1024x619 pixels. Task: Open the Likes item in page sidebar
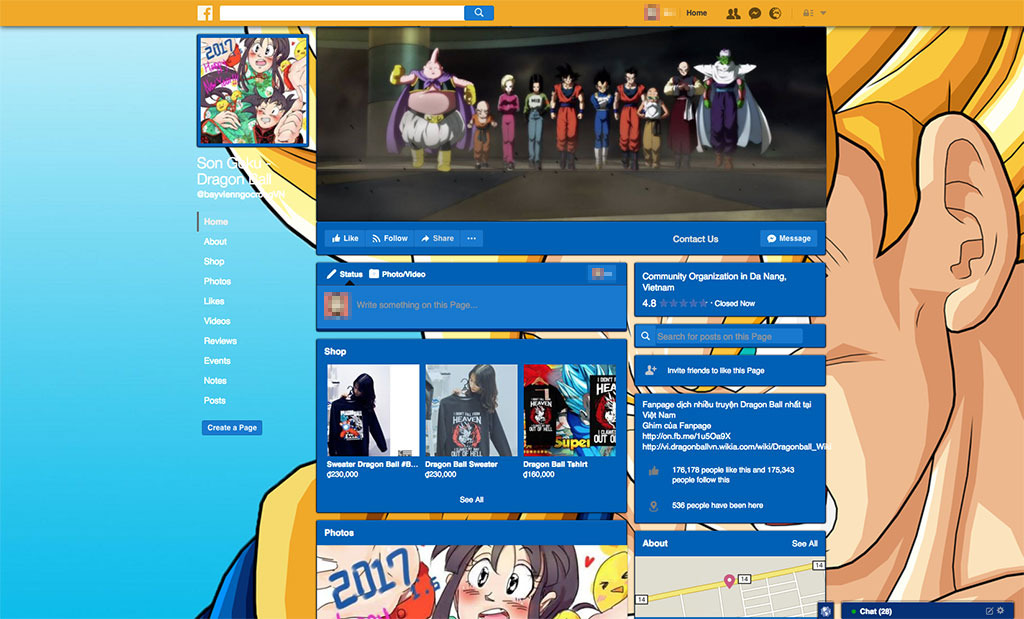[x=214, y=301]
